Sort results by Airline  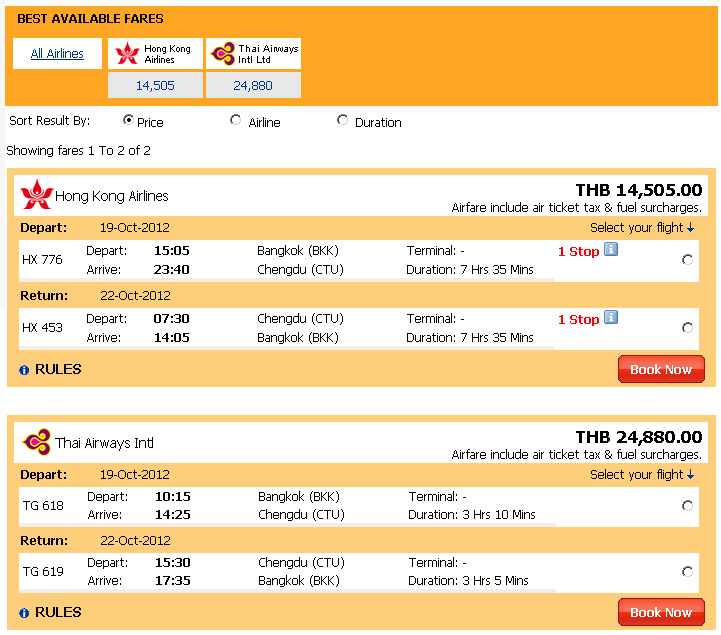(x=235, y=120)
